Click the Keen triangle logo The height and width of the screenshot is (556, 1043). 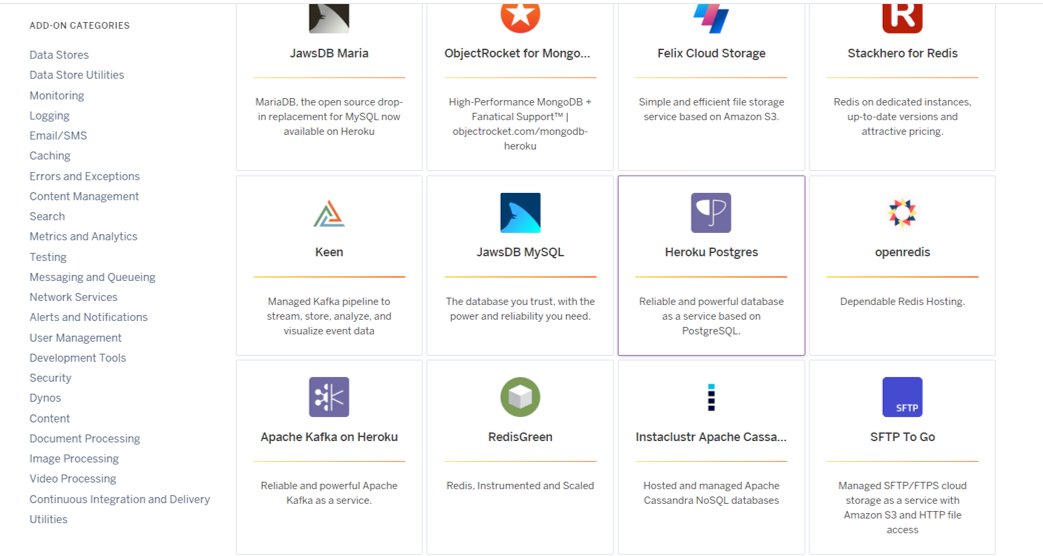[x=329, y=214]
